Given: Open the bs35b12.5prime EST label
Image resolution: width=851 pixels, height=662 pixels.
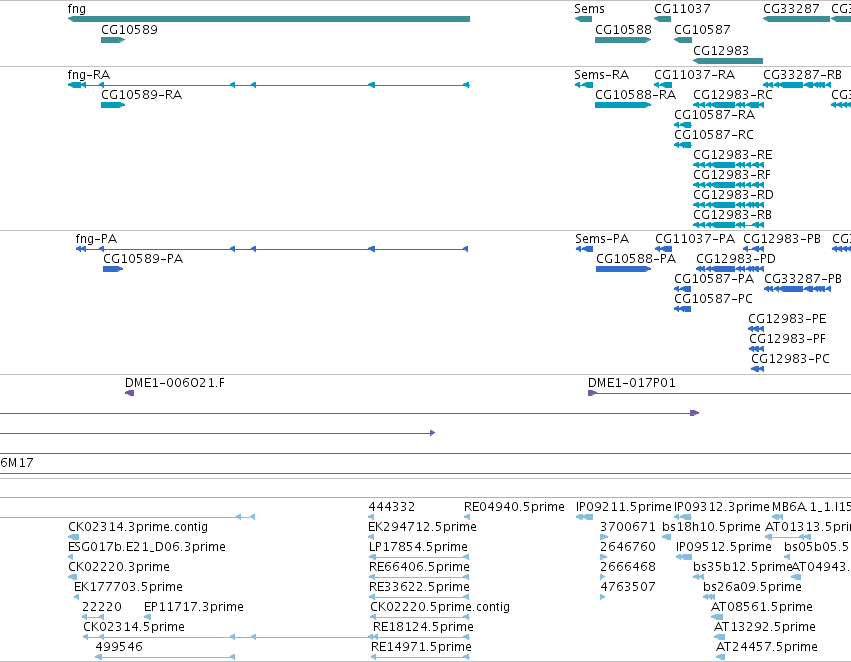Looking at the screenshot, I should 742,567.
